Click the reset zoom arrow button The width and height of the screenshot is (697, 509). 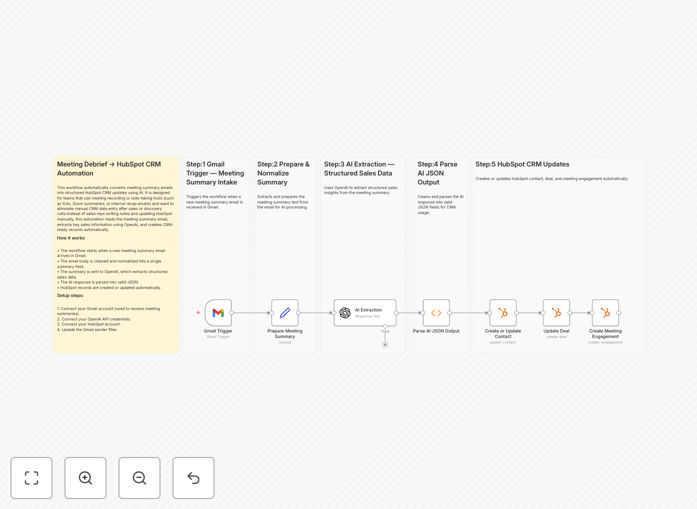point(193,478)
